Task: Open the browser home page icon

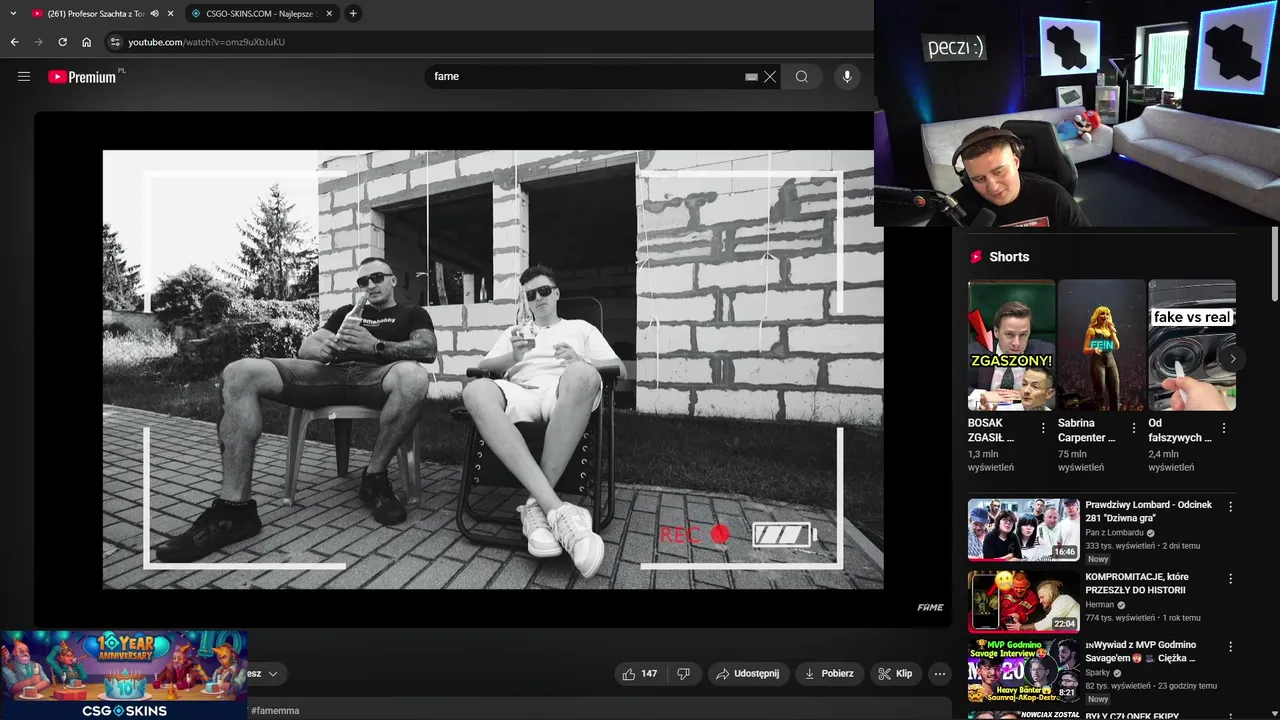Action: [x=86, y=42]
